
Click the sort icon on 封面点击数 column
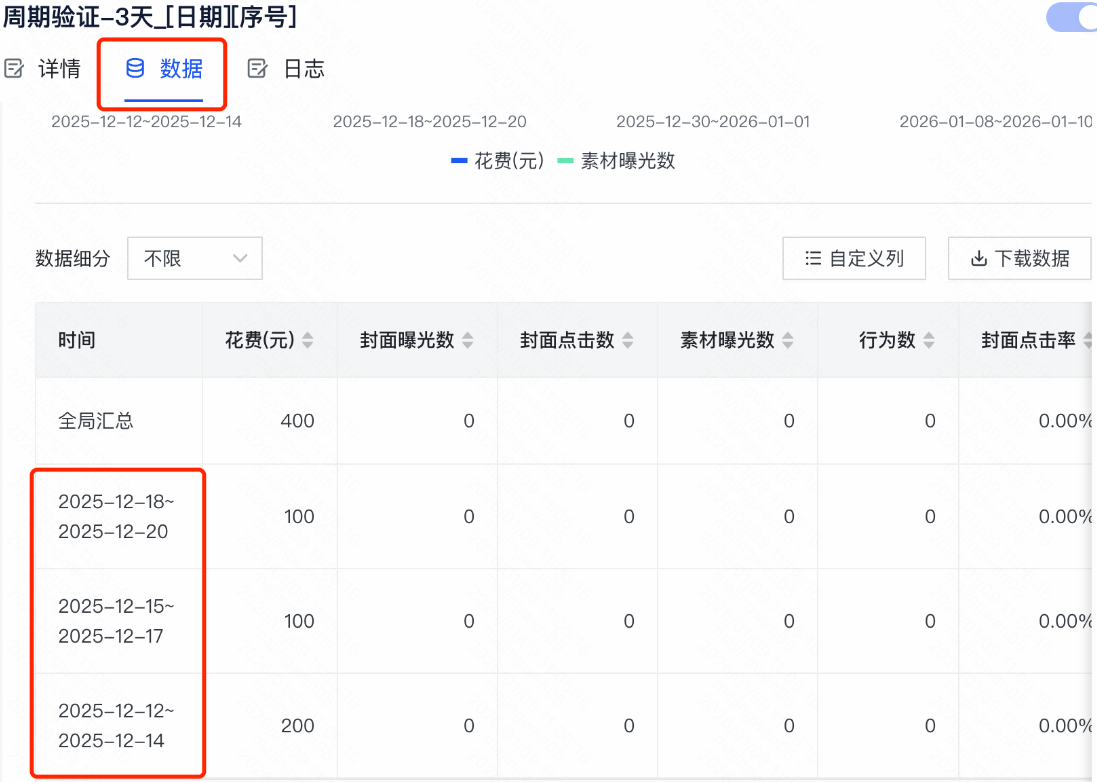pos(628,340)
